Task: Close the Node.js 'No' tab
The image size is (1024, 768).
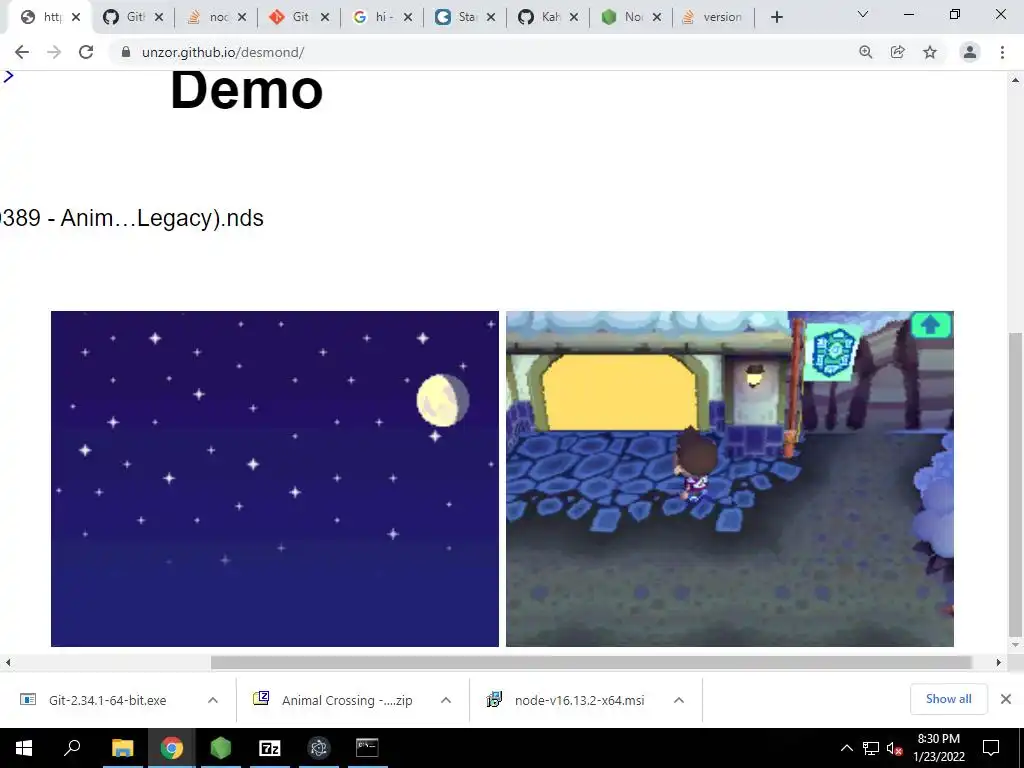Action: click(657, 17)
